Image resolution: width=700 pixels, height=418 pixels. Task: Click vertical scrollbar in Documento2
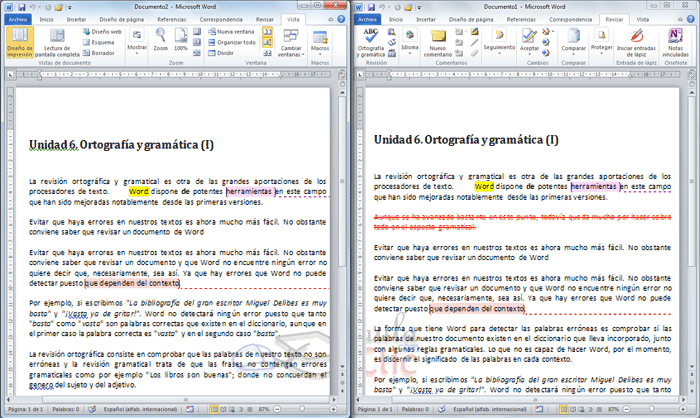342,181
